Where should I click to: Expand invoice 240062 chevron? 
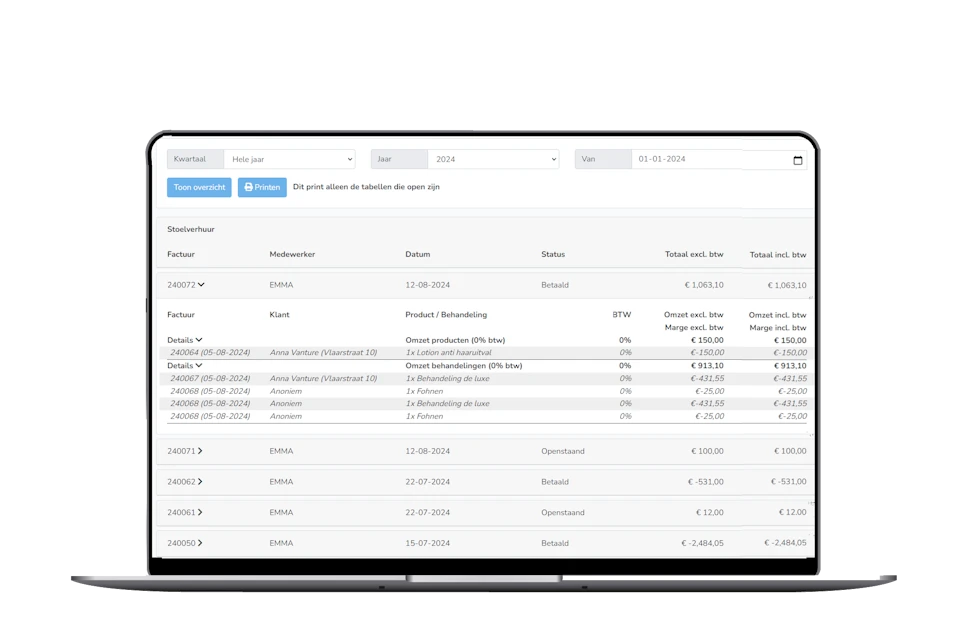(200, 482)
